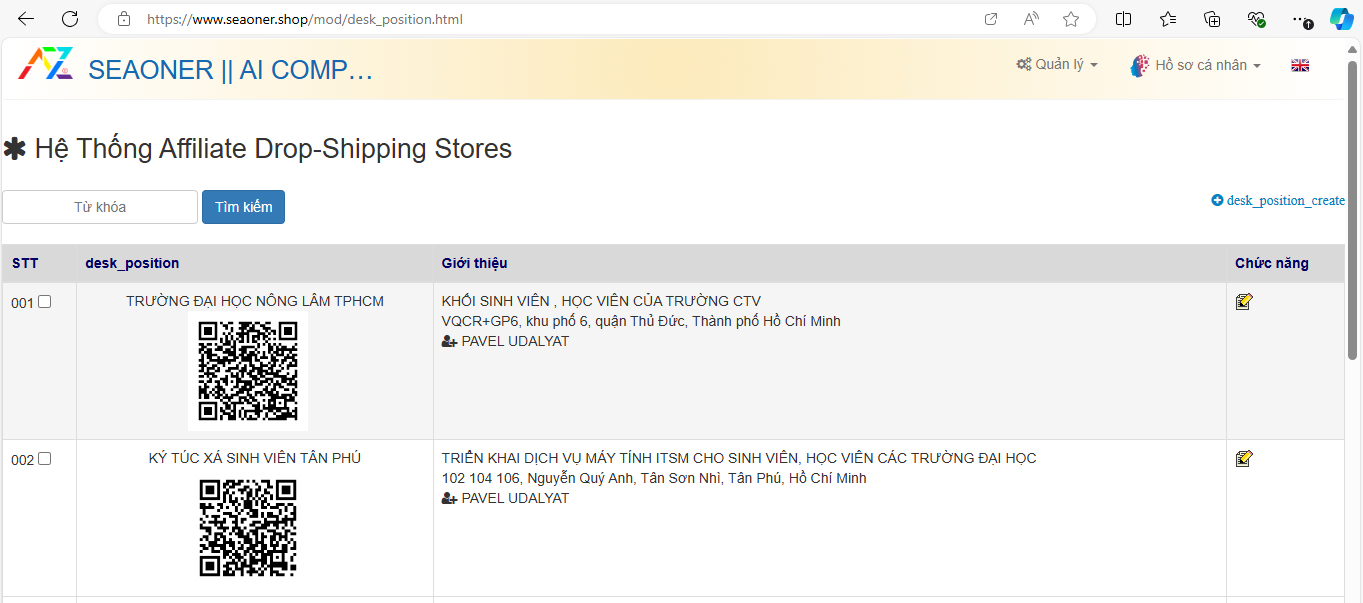Click the edit icon for row 001

click(x=1244, y=301)
